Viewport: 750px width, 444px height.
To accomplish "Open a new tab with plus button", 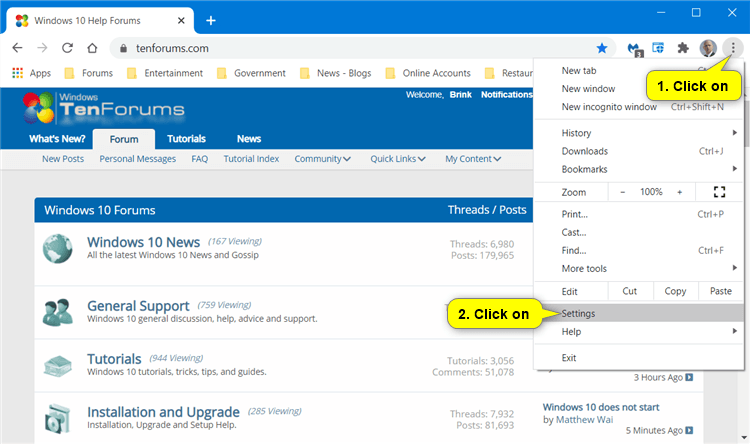I will click(x=210, y=21).
